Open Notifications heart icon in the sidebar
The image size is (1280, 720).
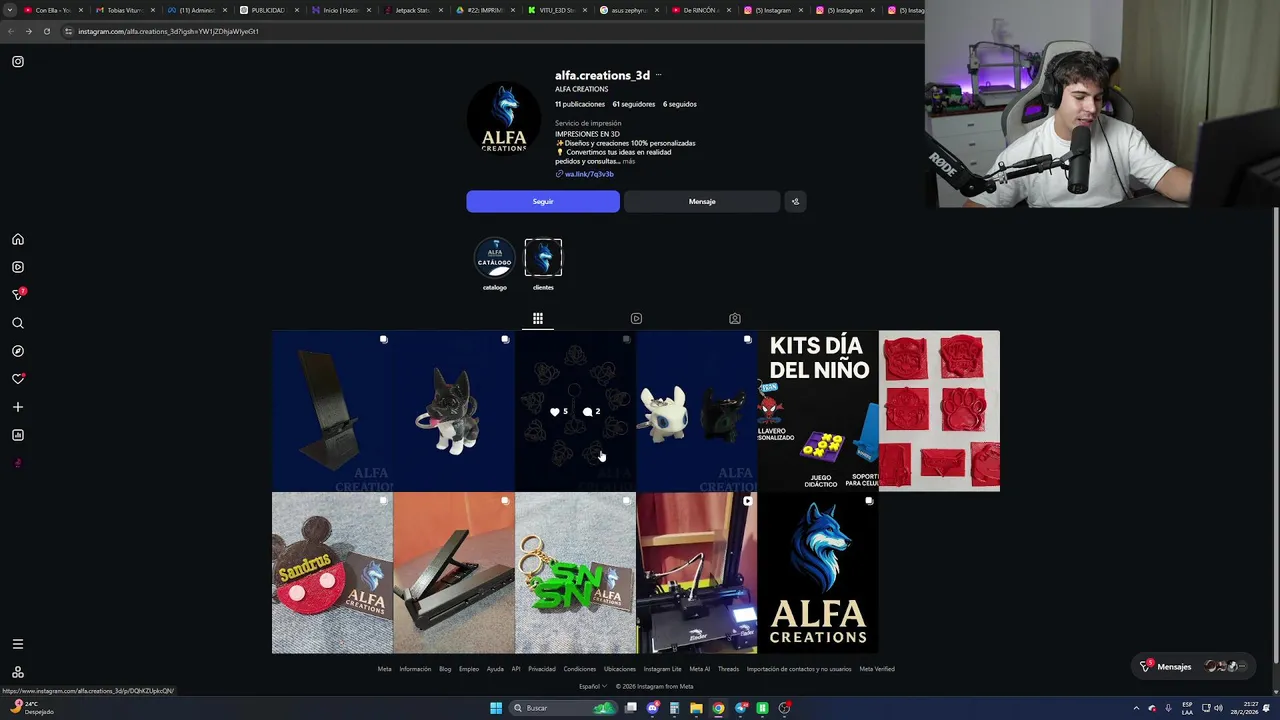[x=18, y=379]
